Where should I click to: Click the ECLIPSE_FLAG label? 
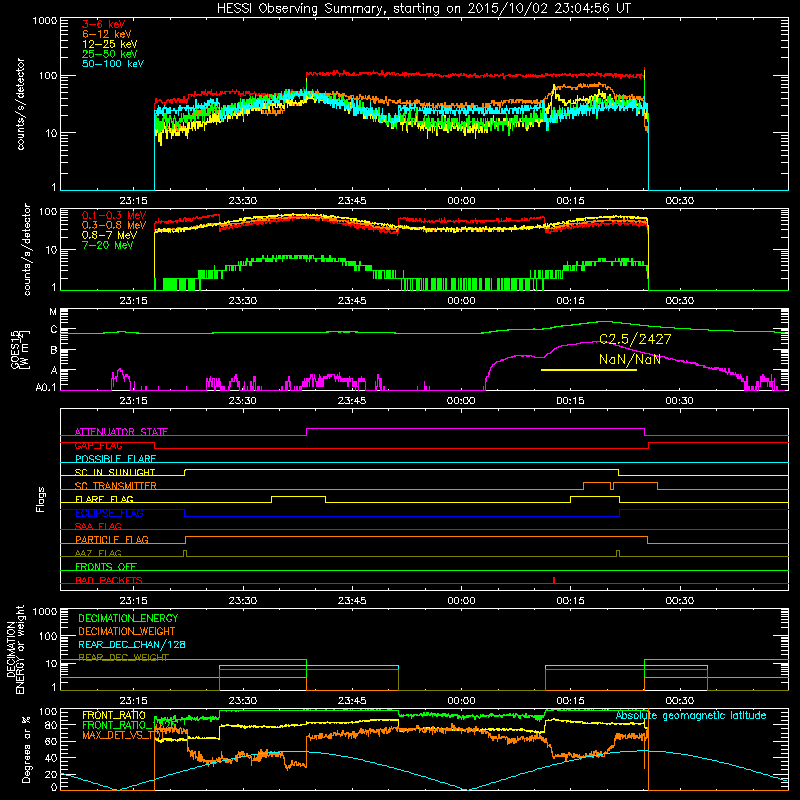pyautogui.click(x=109, y=513)
